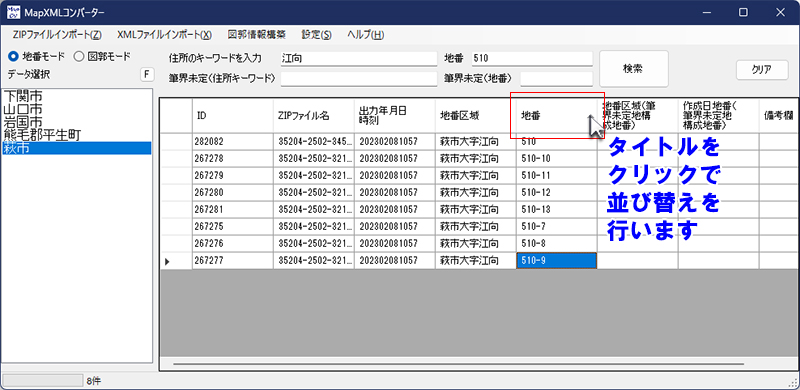Focus the 筆界未定(住所キーワード) input field
The height and width of the screenshot is (390, 800).
point(359,79)
